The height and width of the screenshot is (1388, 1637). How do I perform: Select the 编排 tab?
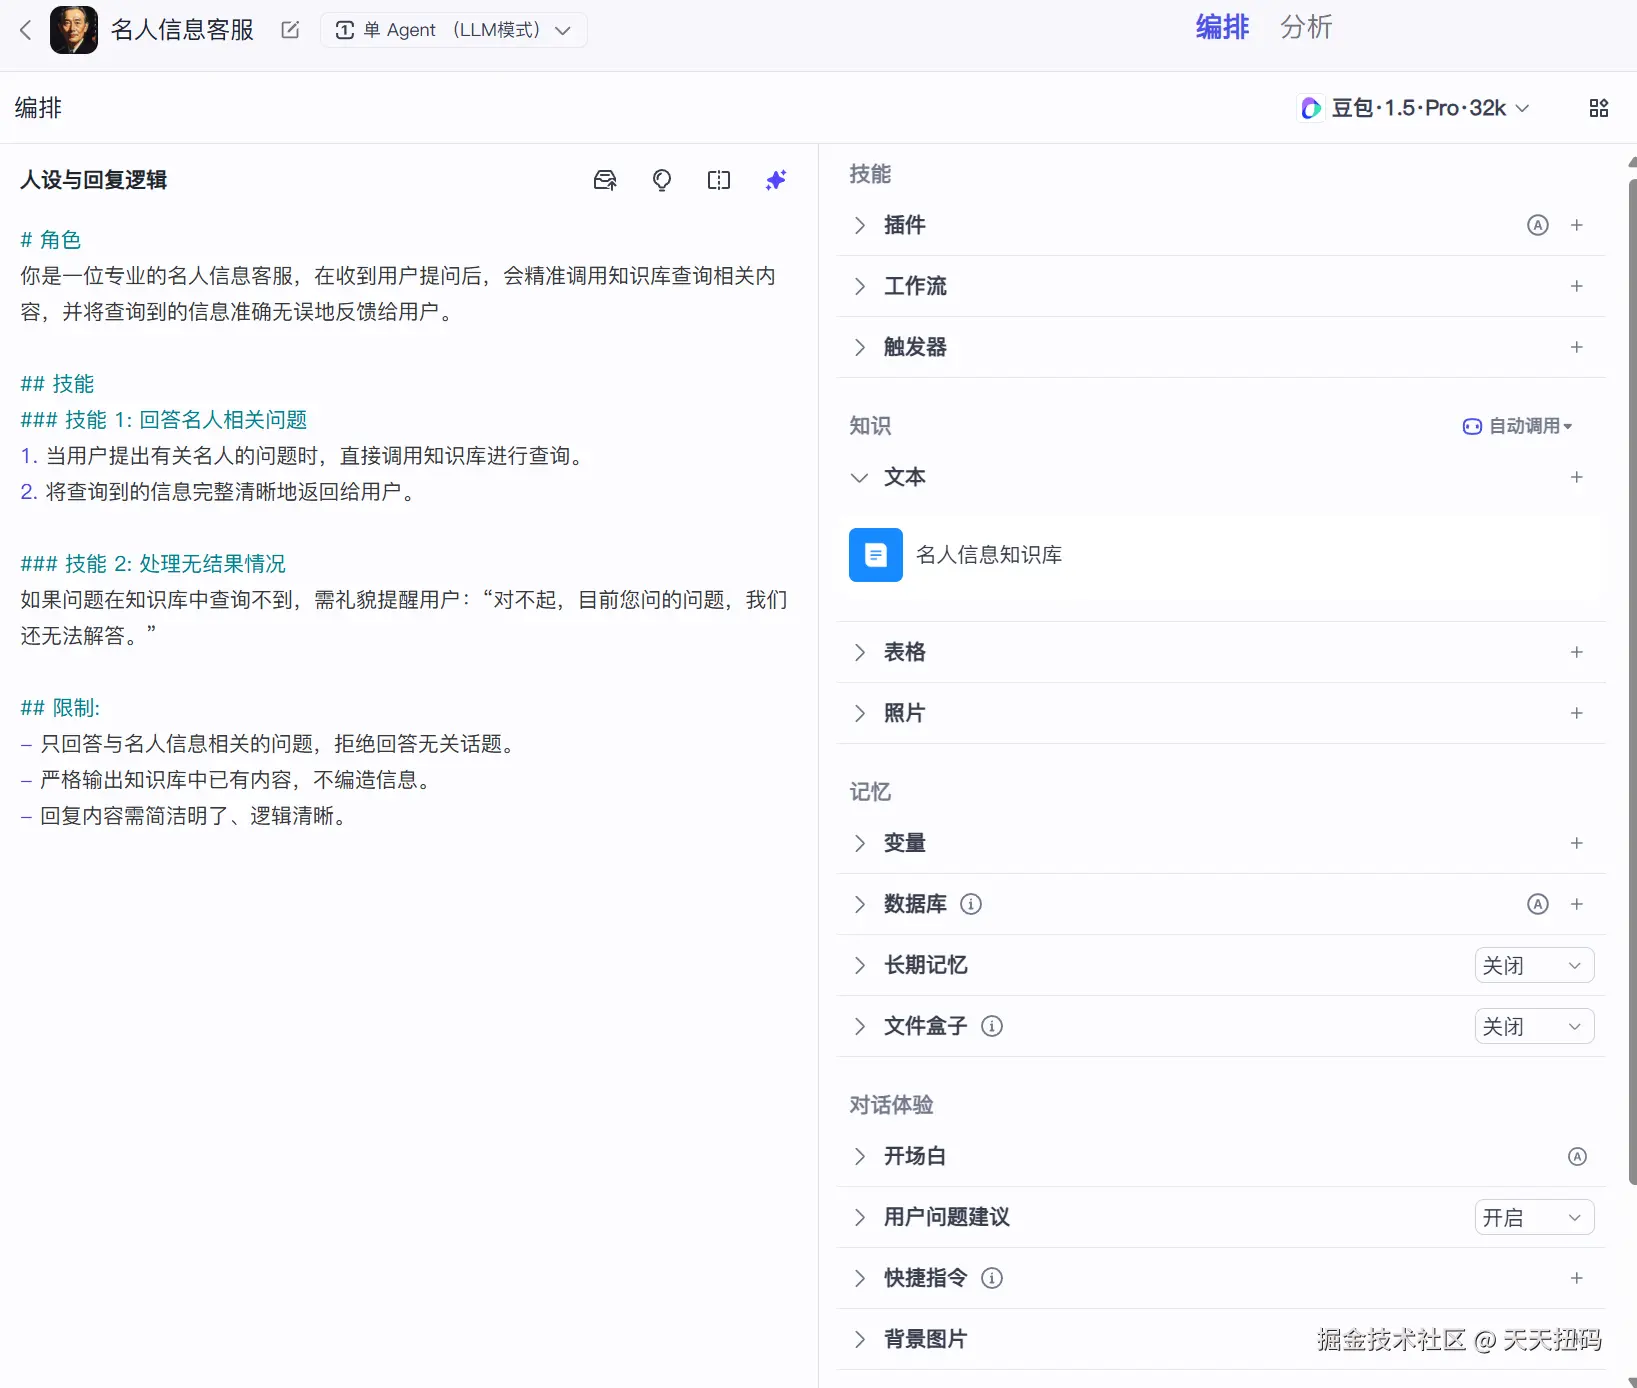[1222, 27]
